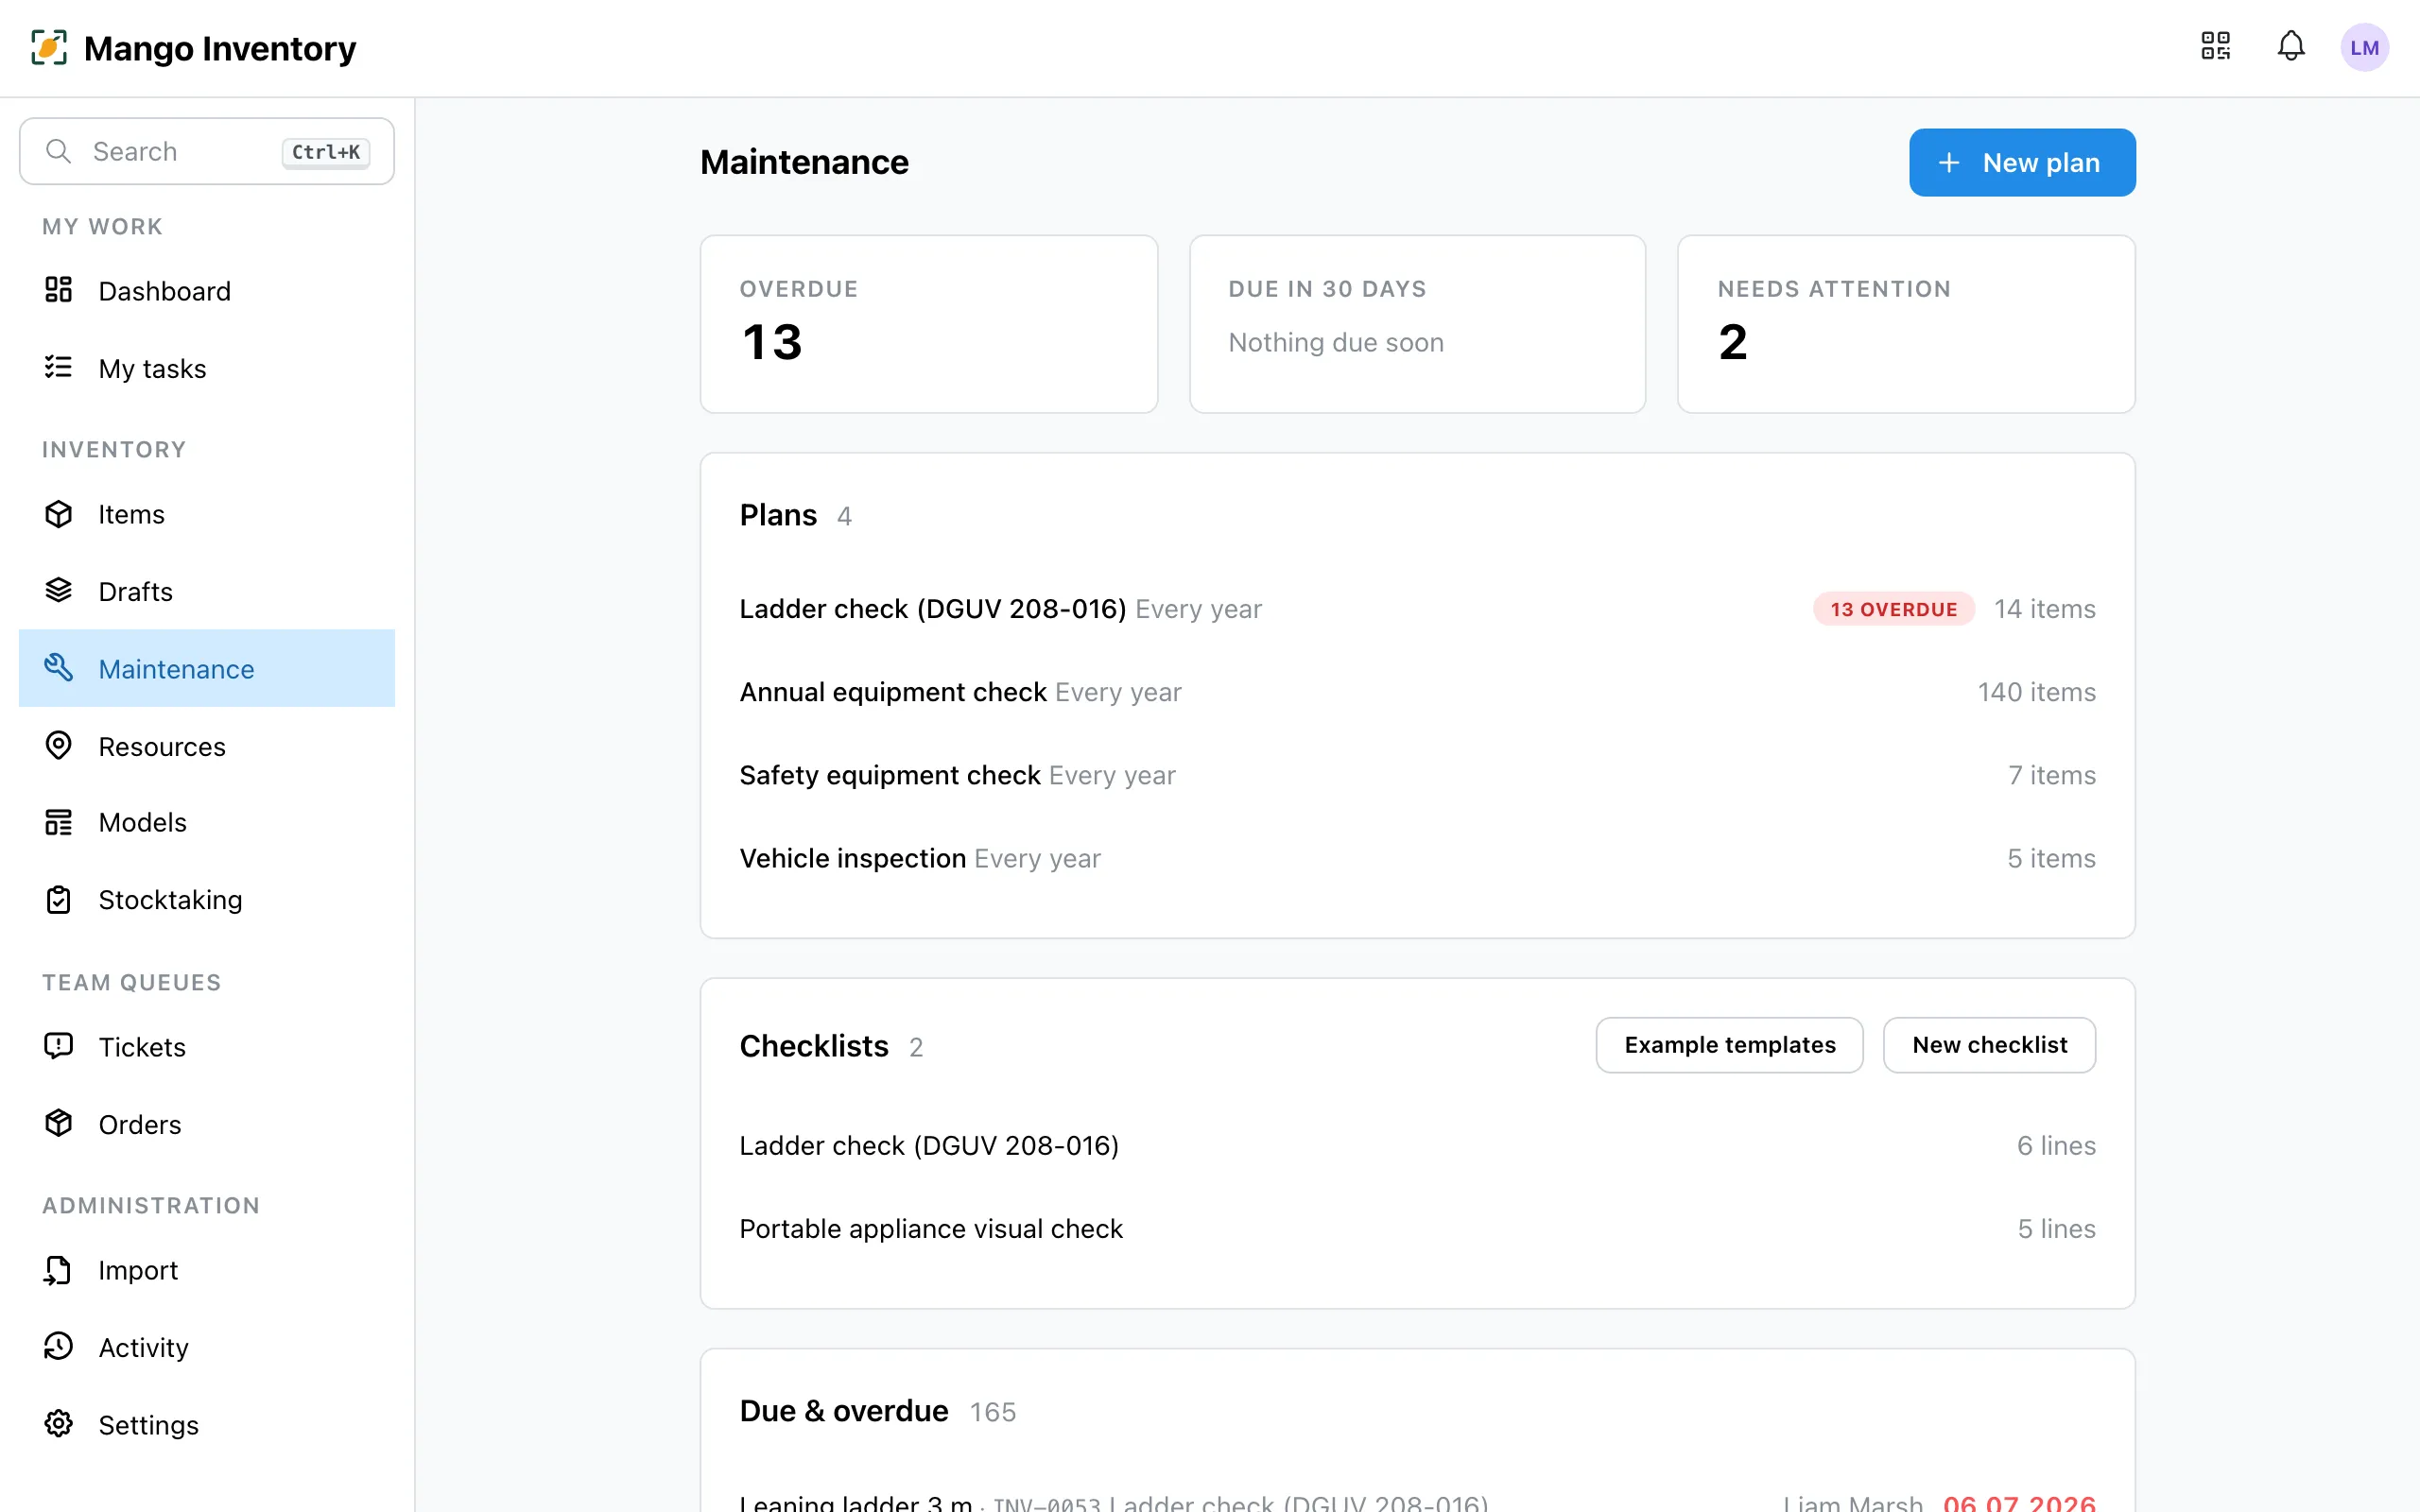Open the Annual equipment check plan
2420x1512 pixels.
point(1417,692)
